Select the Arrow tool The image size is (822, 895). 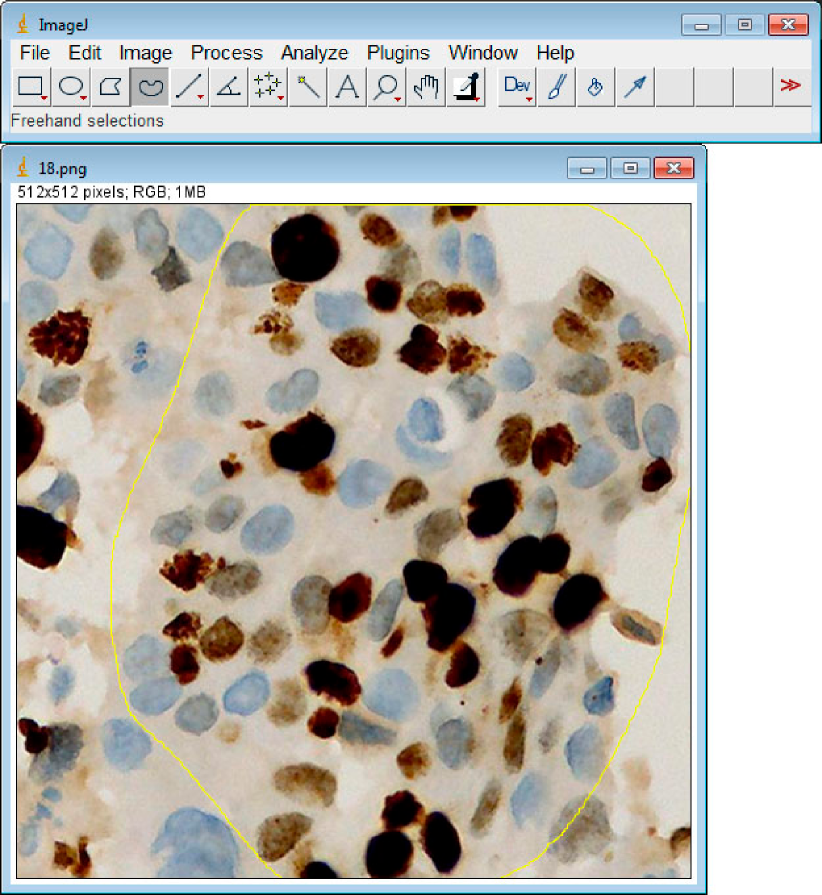635,88
